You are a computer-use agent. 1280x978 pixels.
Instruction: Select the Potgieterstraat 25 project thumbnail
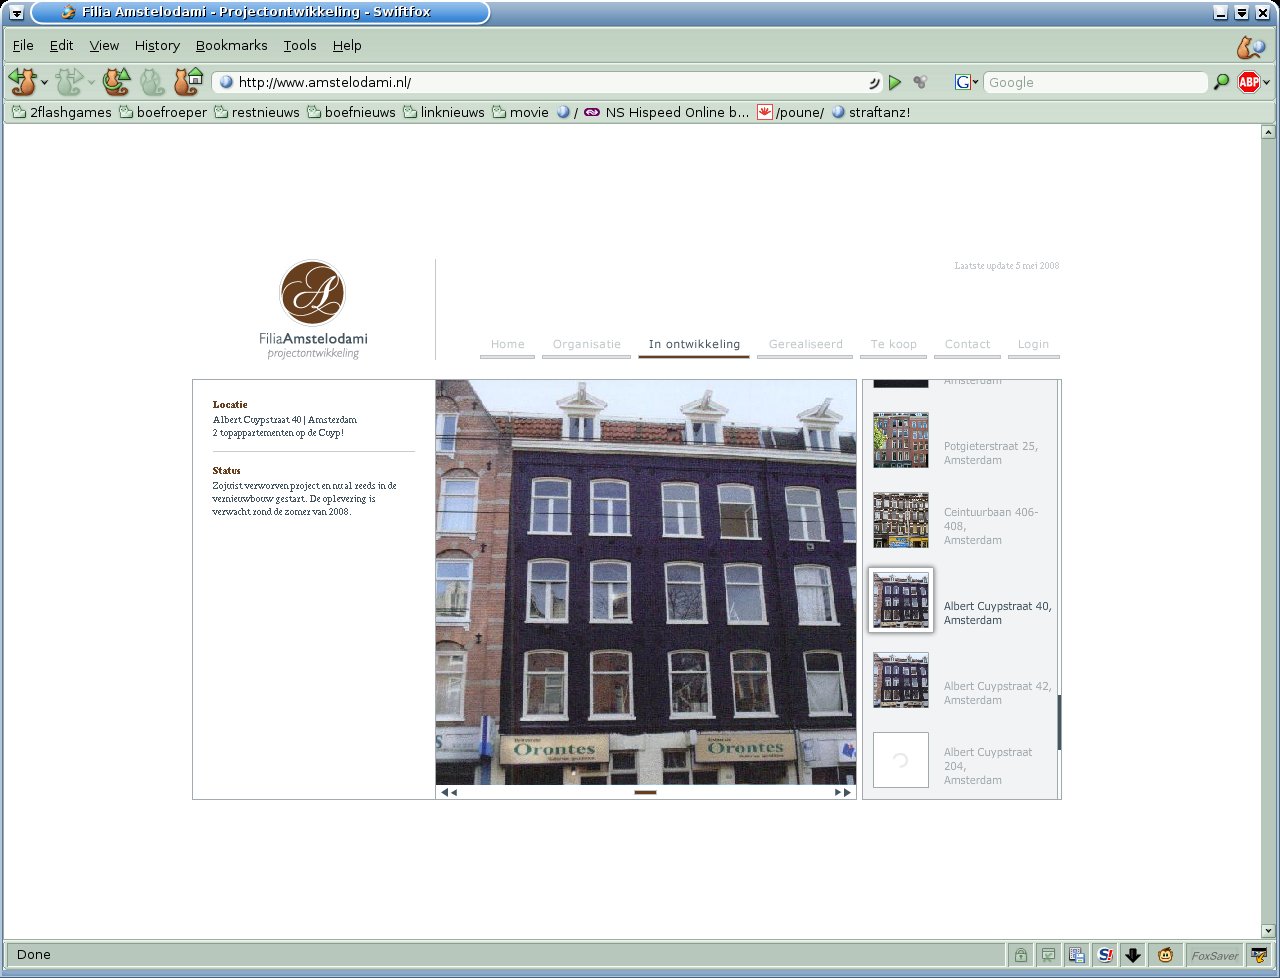click(900, 440)
